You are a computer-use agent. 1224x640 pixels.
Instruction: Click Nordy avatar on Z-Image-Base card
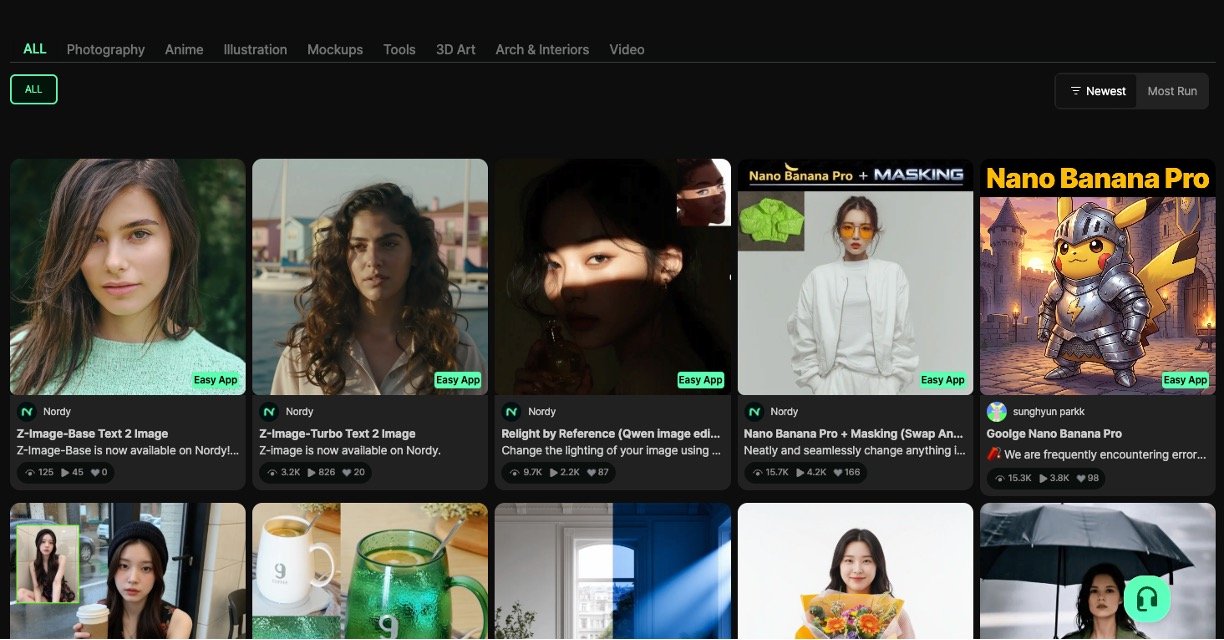pyautogui.click(x=27, y=411)
